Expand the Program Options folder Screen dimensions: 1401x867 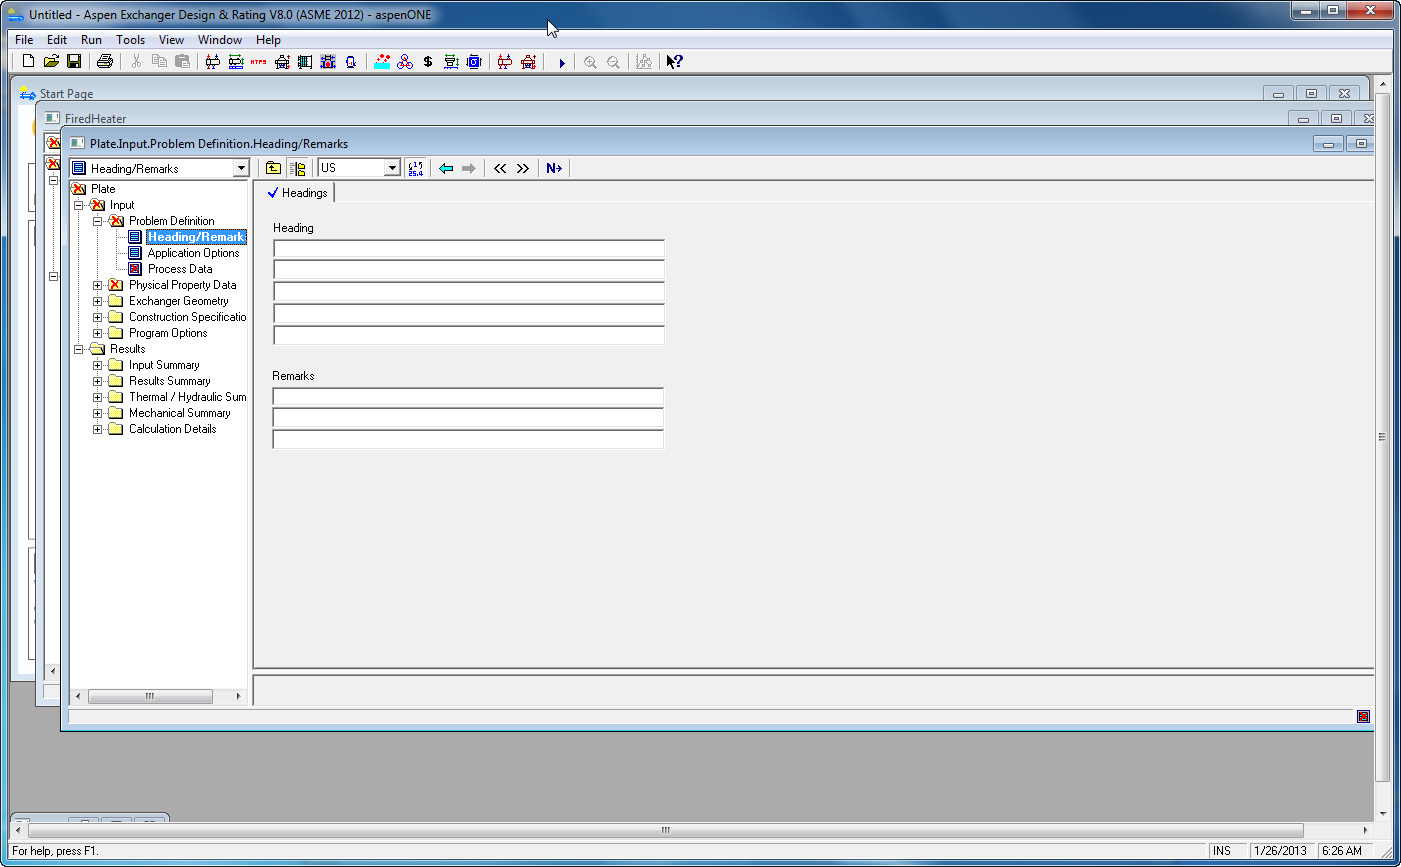(x=98, y=333)
